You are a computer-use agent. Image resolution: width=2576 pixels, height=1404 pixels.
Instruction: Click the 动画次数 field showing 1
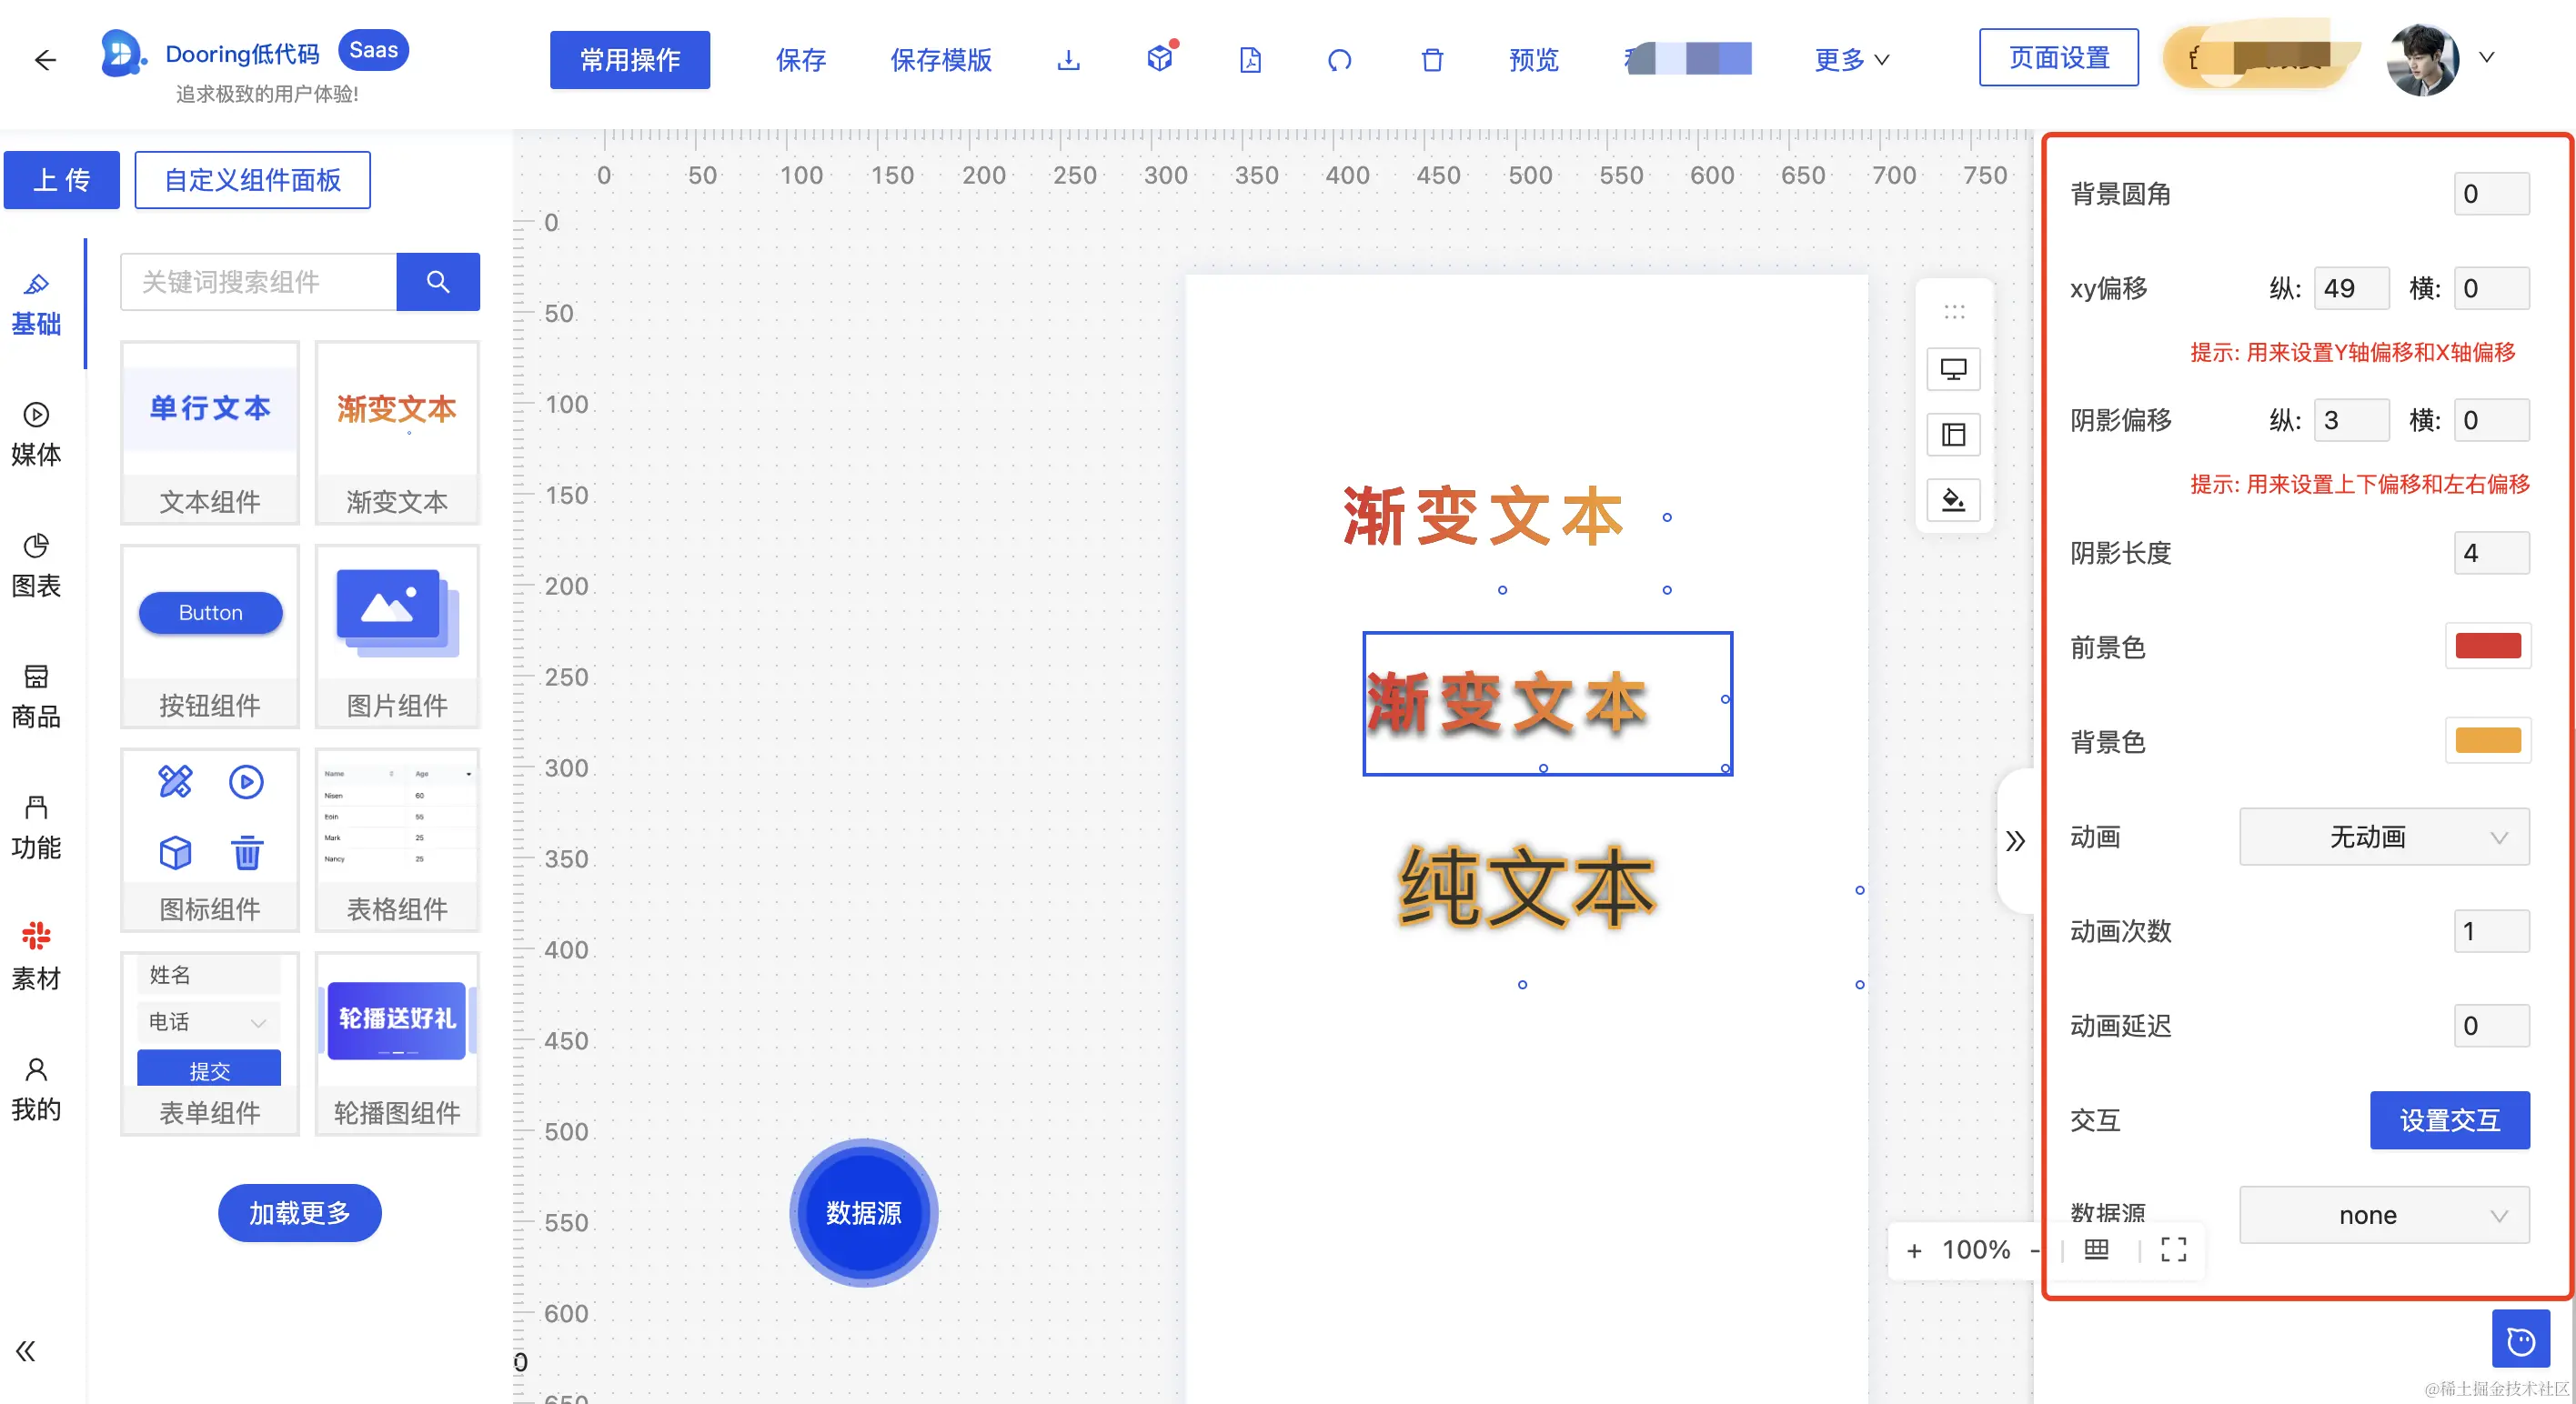tap(2492, 931)
